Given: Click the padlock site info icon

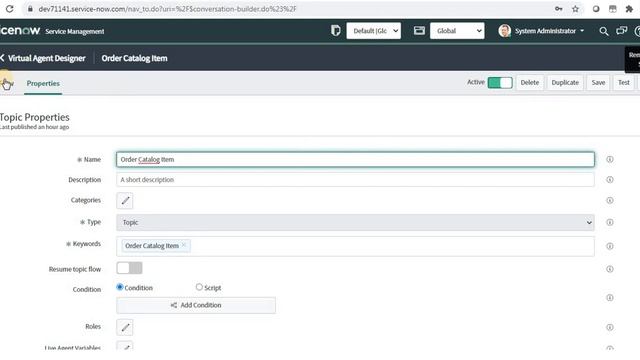Looking at the screenshot, I should pyautogui.click(x=30, y=9).
